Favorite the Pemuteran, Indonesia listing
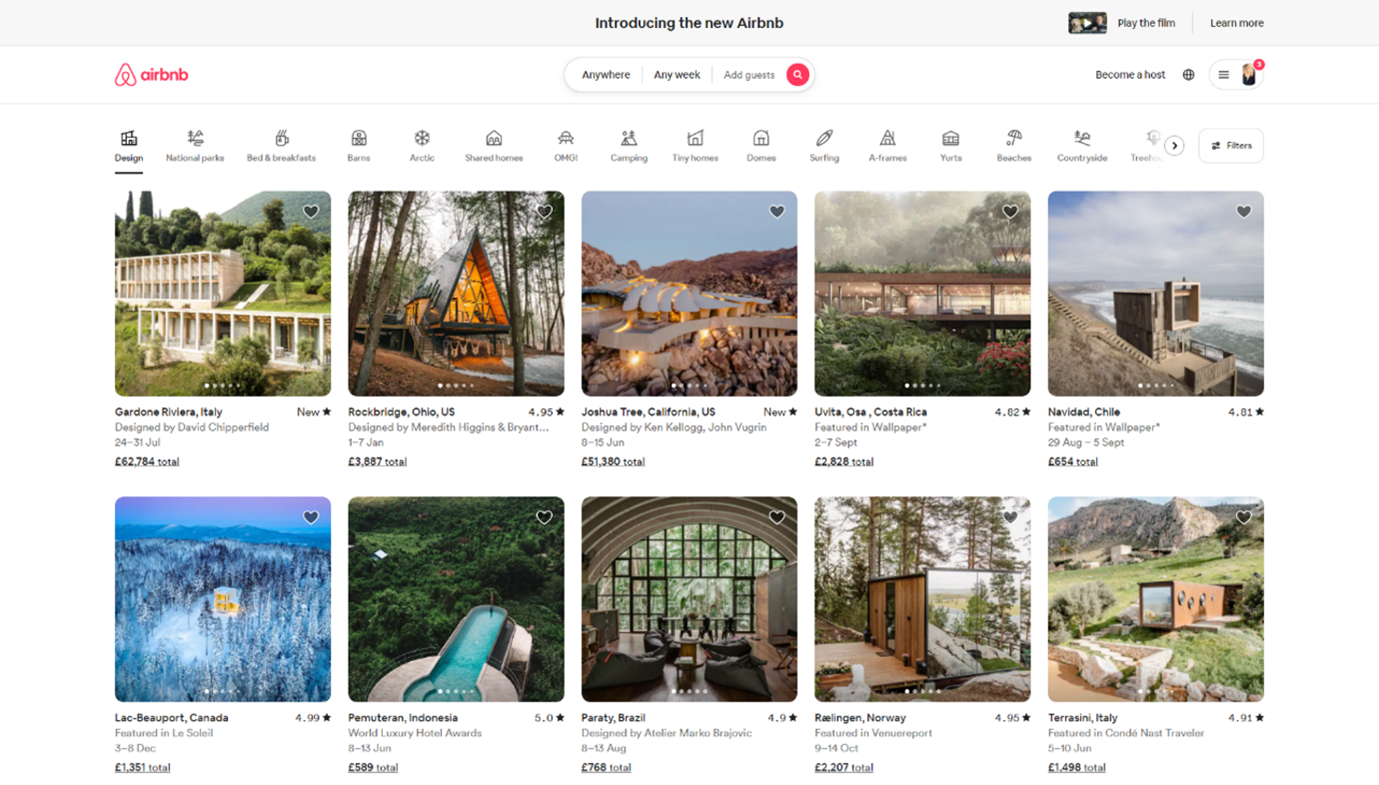The image size is (1379, 785). 544,517
